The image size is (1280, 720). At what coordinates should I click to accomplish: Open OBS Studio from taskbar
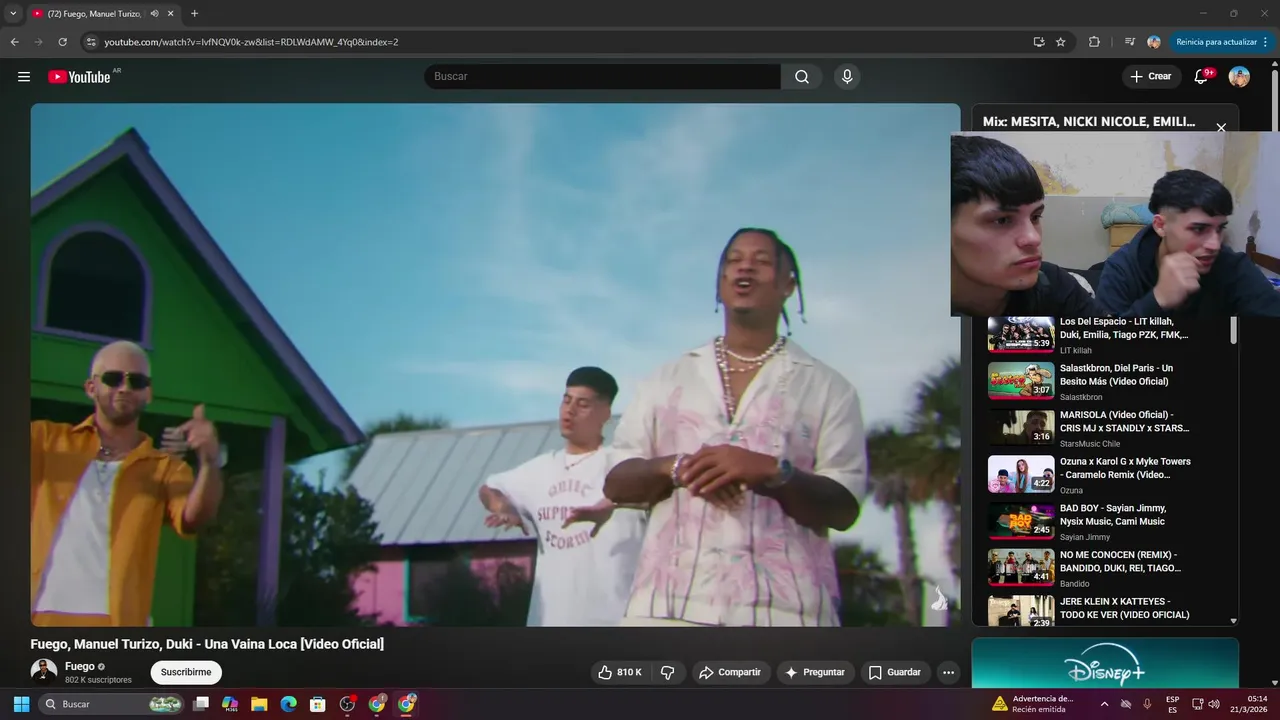pyautogui.click(x=347, y=704)
